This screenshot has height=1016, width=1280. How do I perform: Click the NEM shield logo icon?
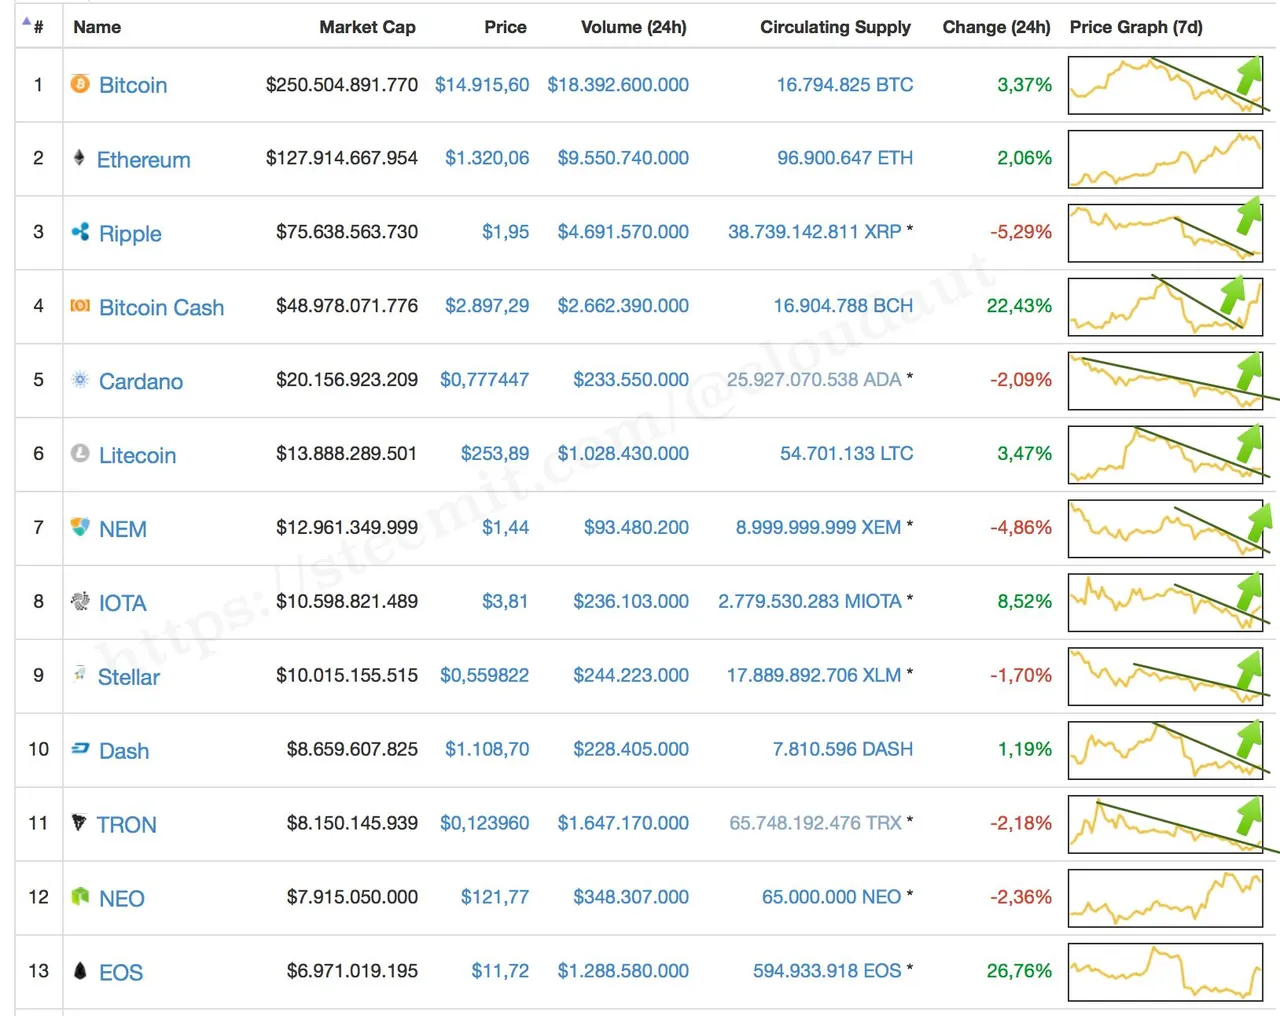coord(80,527)
